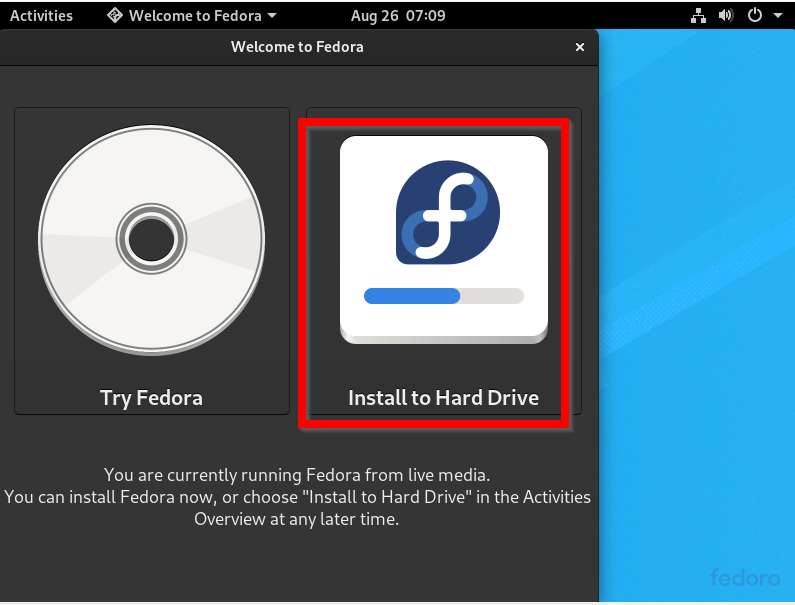Open the network status icon
795x605 pixels.
click(698, 16)
